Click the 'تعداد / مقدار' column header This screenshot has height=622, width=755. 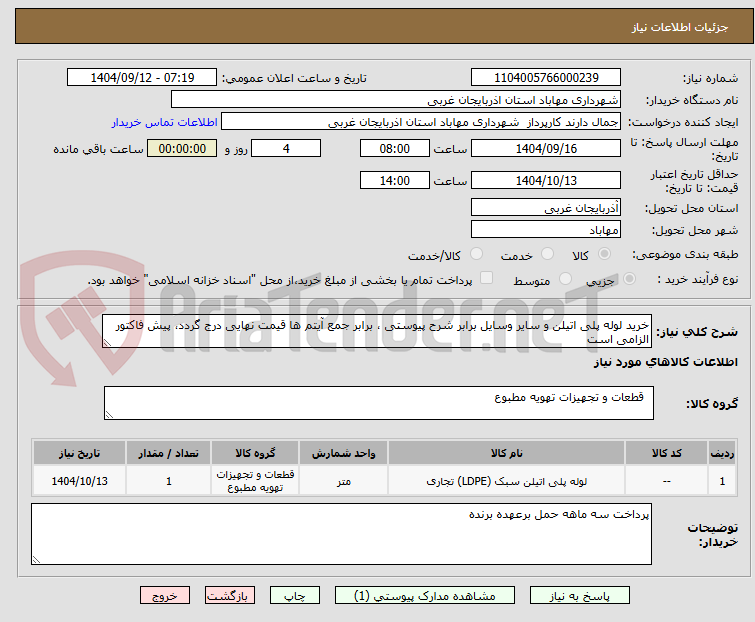point(169,453)
